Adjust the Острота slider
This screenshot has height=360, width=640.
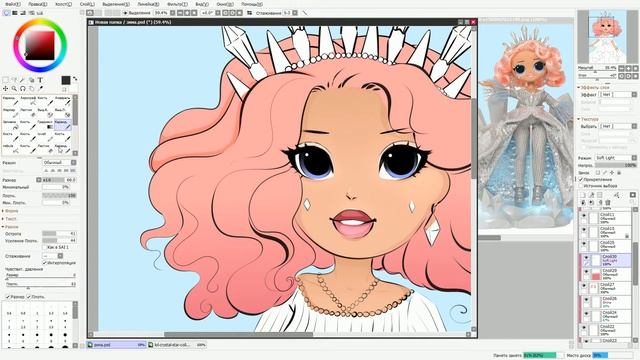[59, 233]
